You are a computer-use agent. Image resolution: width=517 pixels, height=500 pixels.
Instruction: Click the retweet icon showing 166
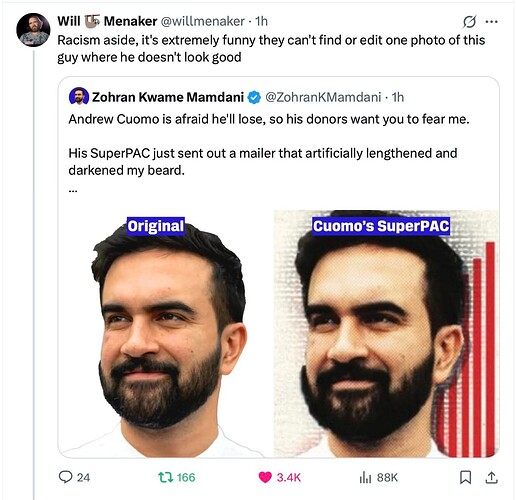click(x=166, y=477)
